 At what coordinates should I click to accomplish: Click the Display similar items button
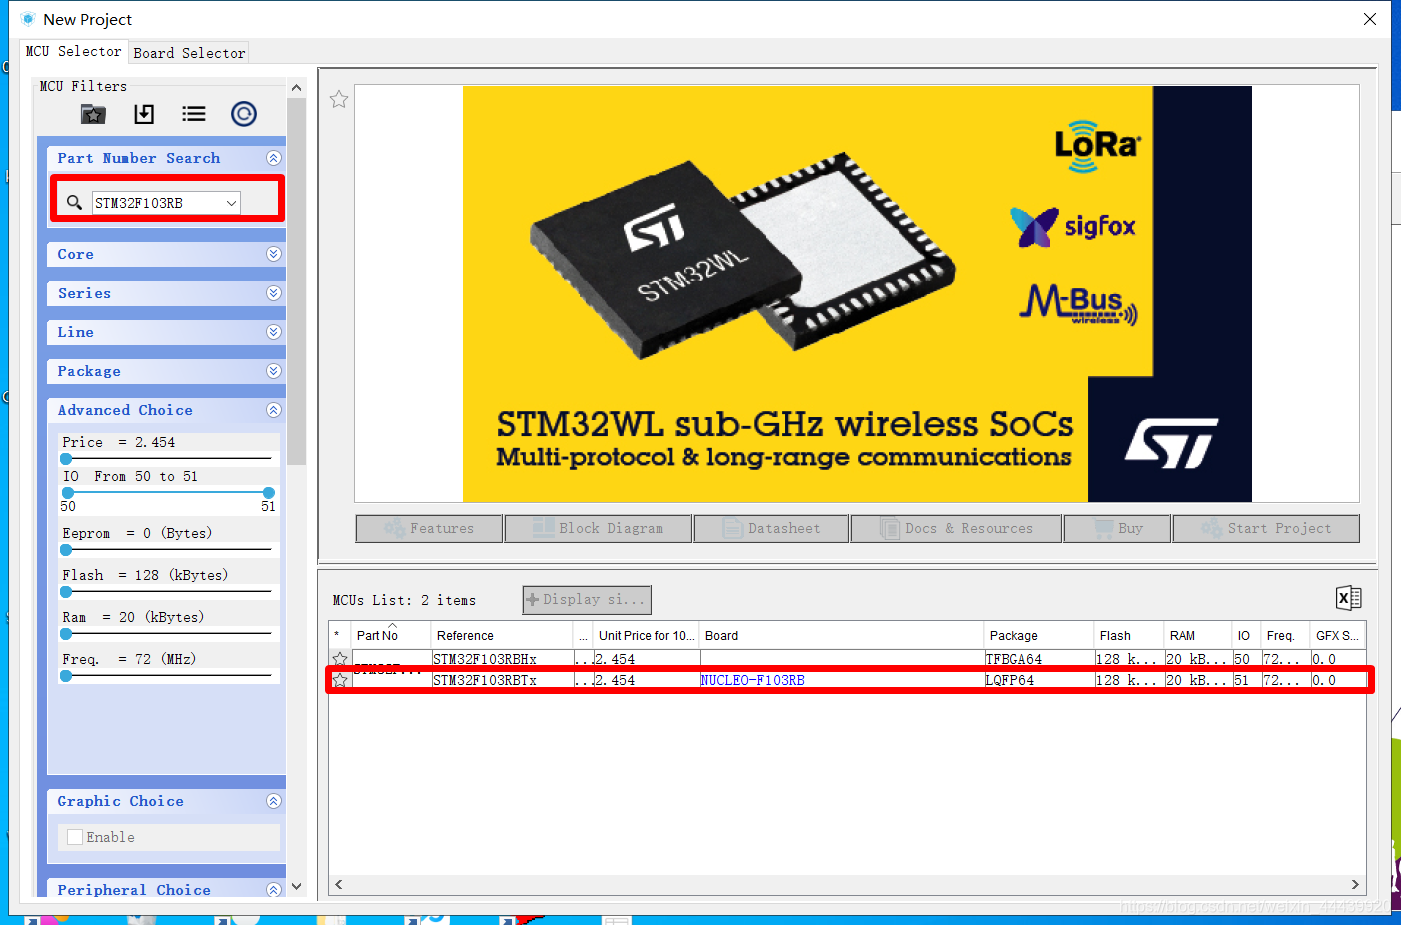(587, 600)
